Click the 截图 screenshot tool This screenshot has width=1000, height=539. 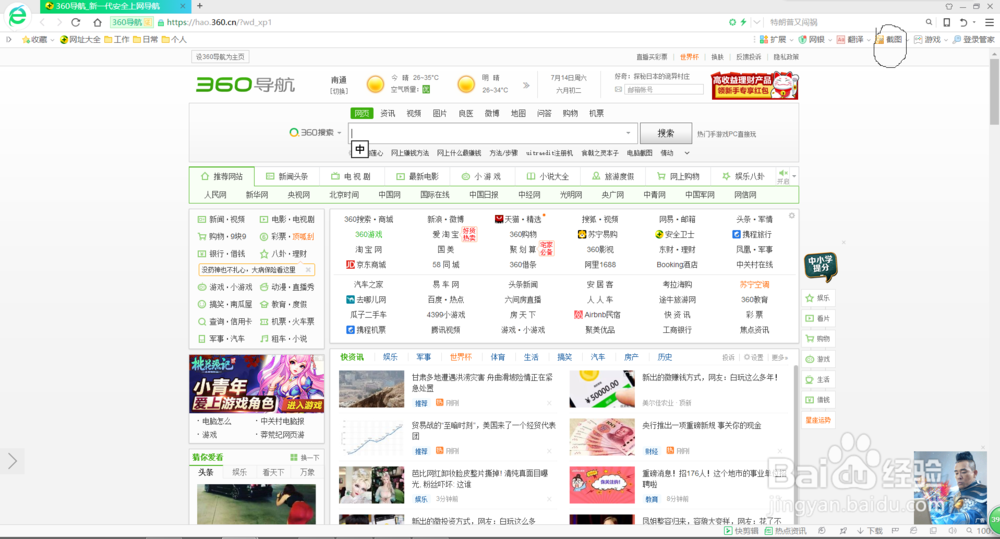pos(890,40)
